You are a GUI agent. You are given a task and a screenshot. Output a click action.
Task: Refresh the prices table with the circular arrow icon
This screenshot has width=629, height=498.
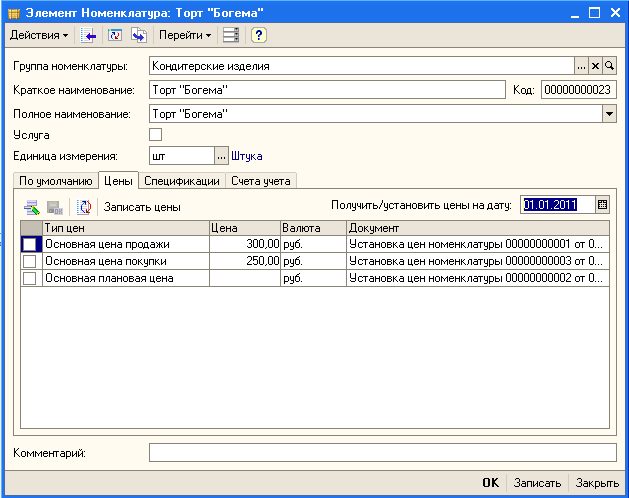pos(84,207)
